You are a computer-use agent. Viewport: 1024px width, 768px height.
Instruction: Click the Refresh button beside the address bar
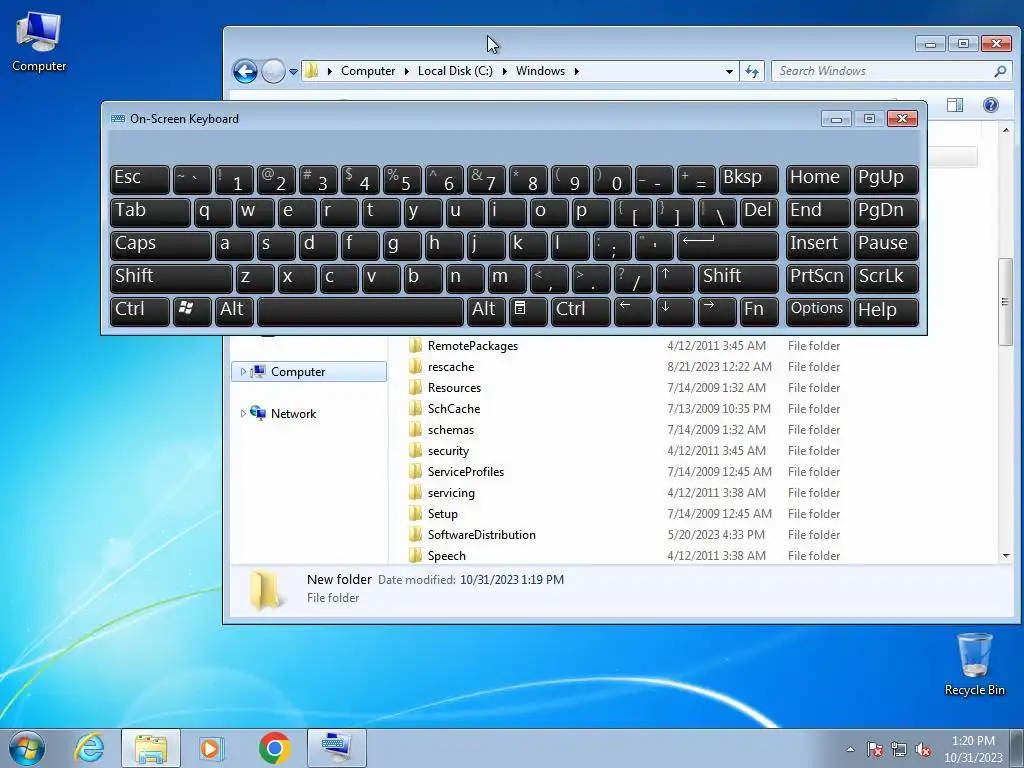click(752, 71)
